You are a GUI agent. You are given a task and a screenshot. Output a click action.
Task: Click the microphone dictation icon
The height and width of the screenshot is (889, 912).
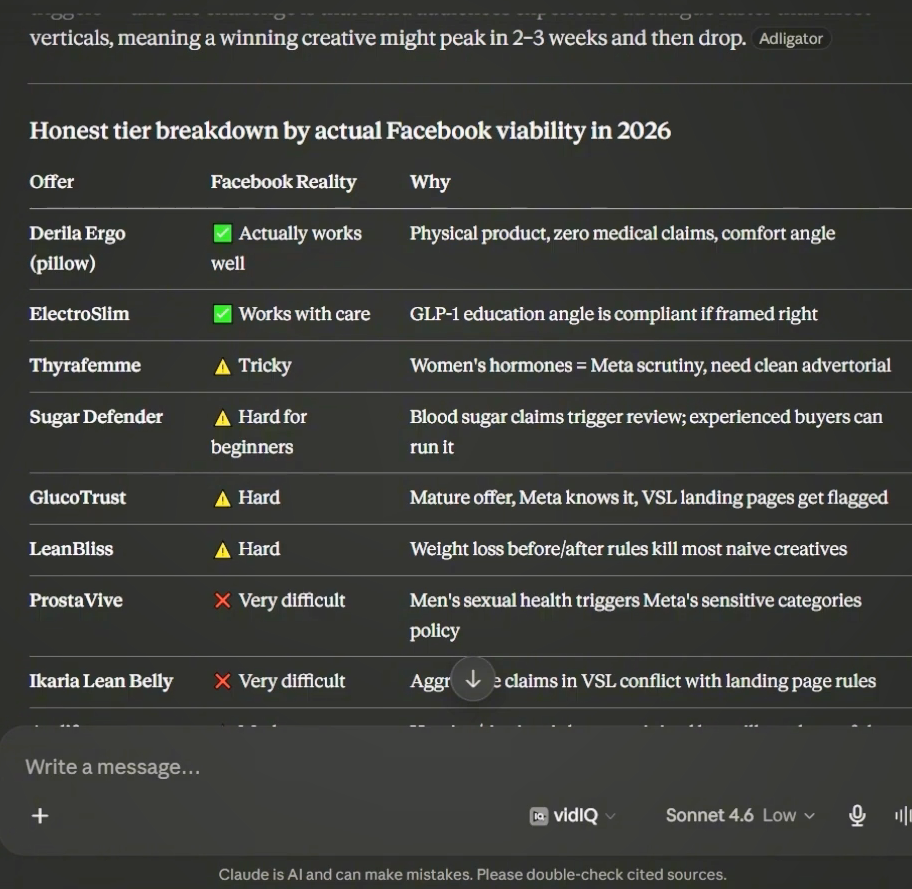857,816
